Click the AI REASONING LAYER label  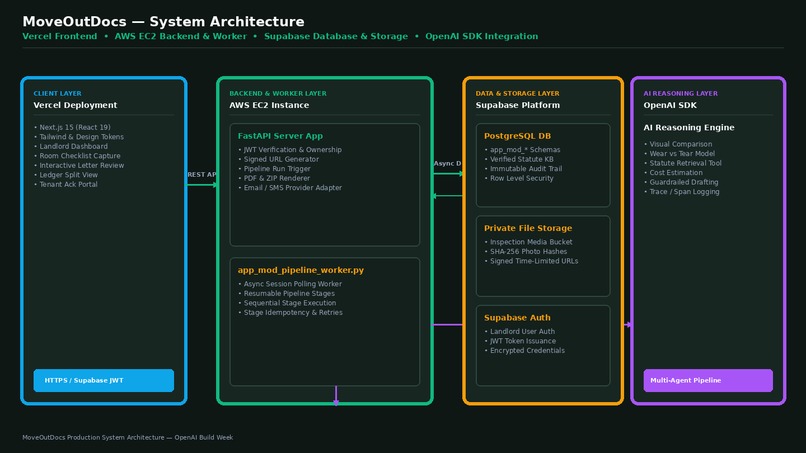(681, 94)
